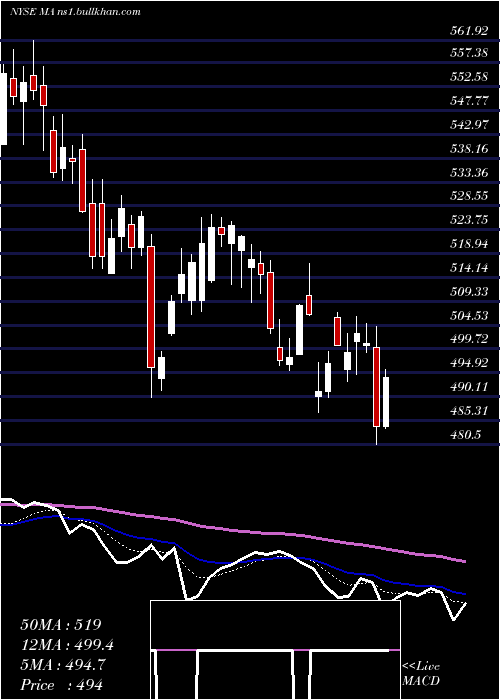Click the 50MA : 519 reading
Image resolution: width=500 pixels, height=700 pixels.
tap(61, 625)
